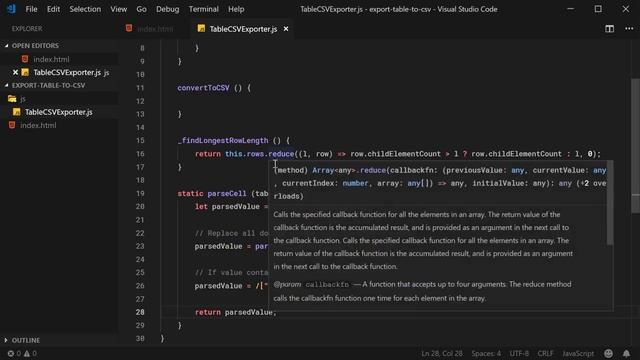
Task: Open the Selection menu
Action: click(x=85, y=9)
